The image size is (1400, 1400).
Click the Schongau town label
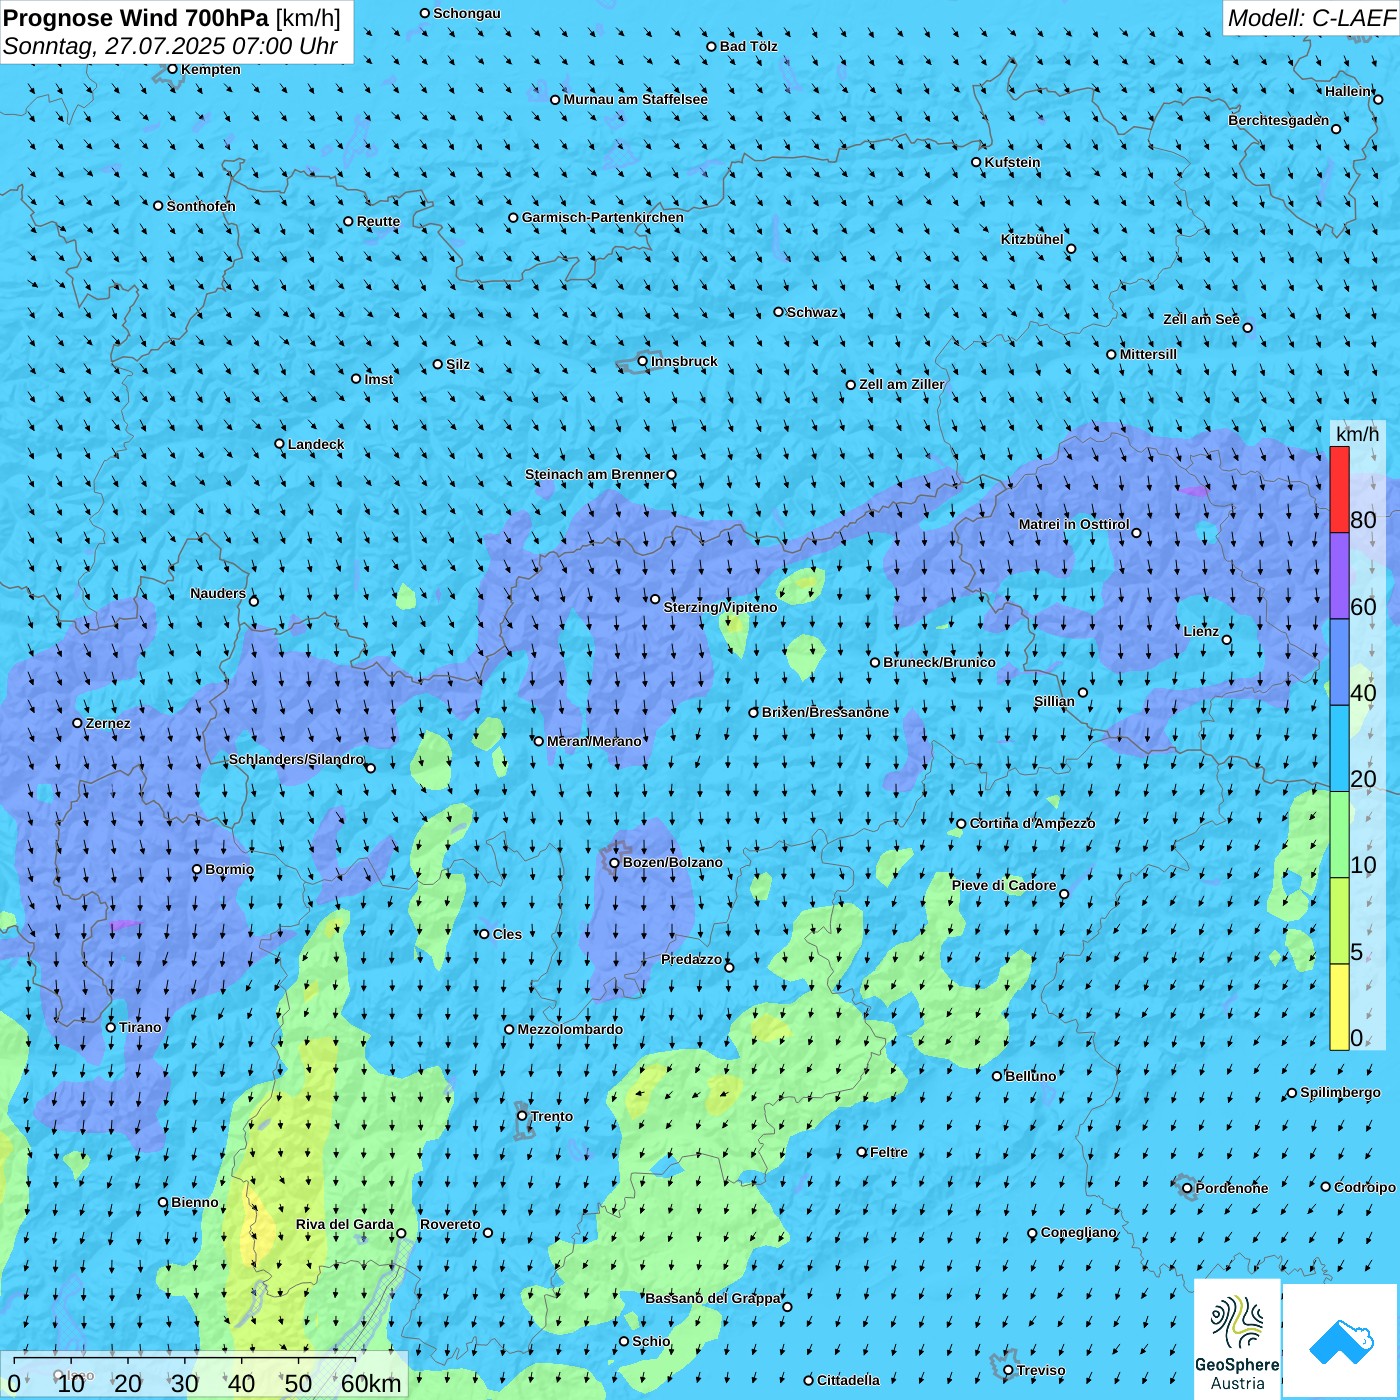[466, 13]
